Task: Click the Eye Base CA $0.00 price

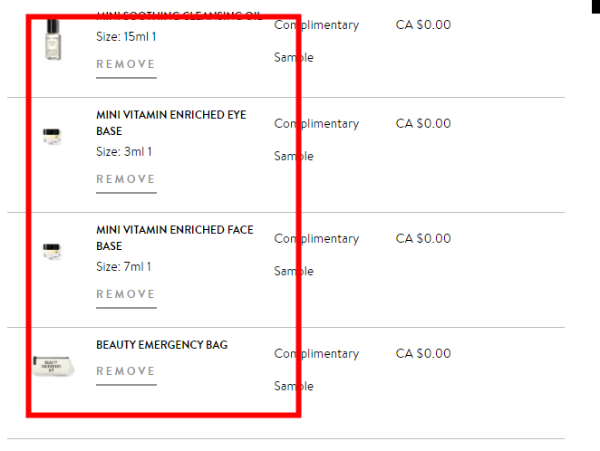Action: (x=423, y=124)
